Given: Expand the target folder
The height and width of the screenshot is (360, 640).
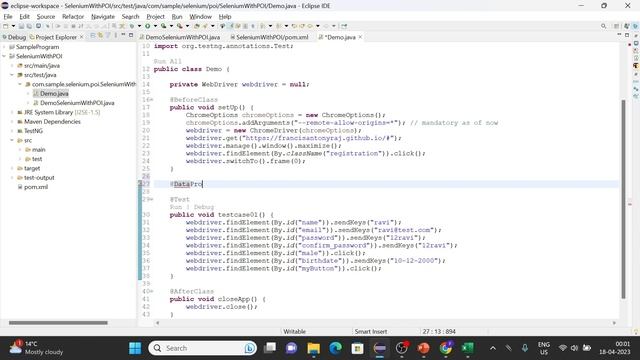Looking at the screenshot, I should [x=12, y=168].
